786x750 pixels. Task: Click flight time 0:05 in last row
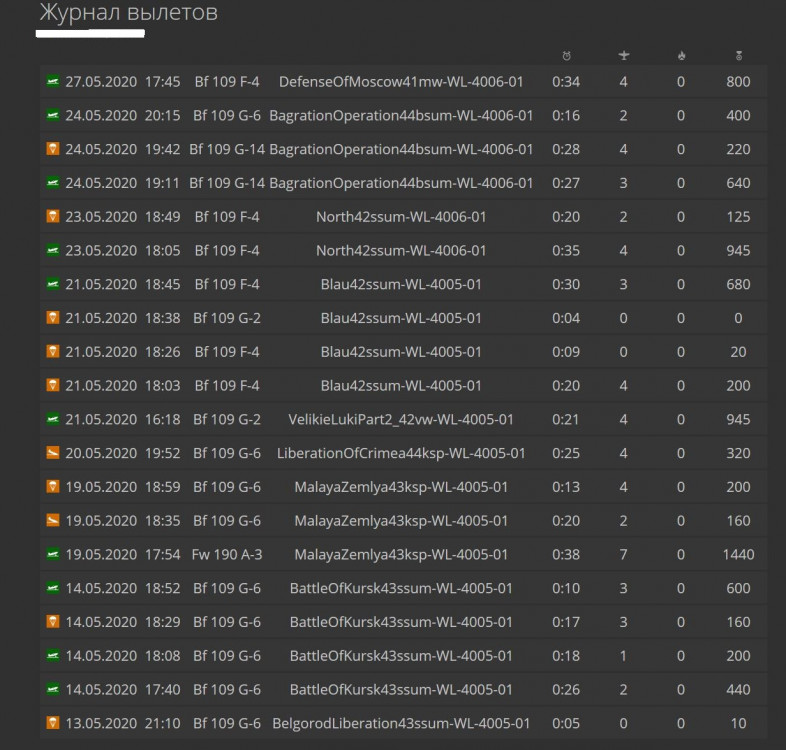click(x=566, y=723)
